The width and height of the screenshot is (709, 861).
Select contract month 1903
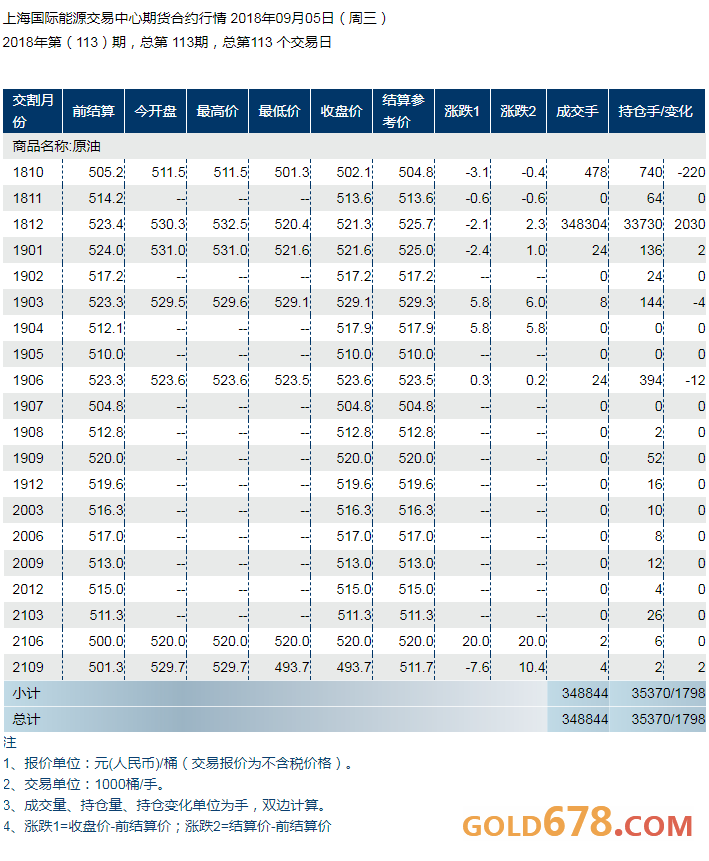coord(28,302)
